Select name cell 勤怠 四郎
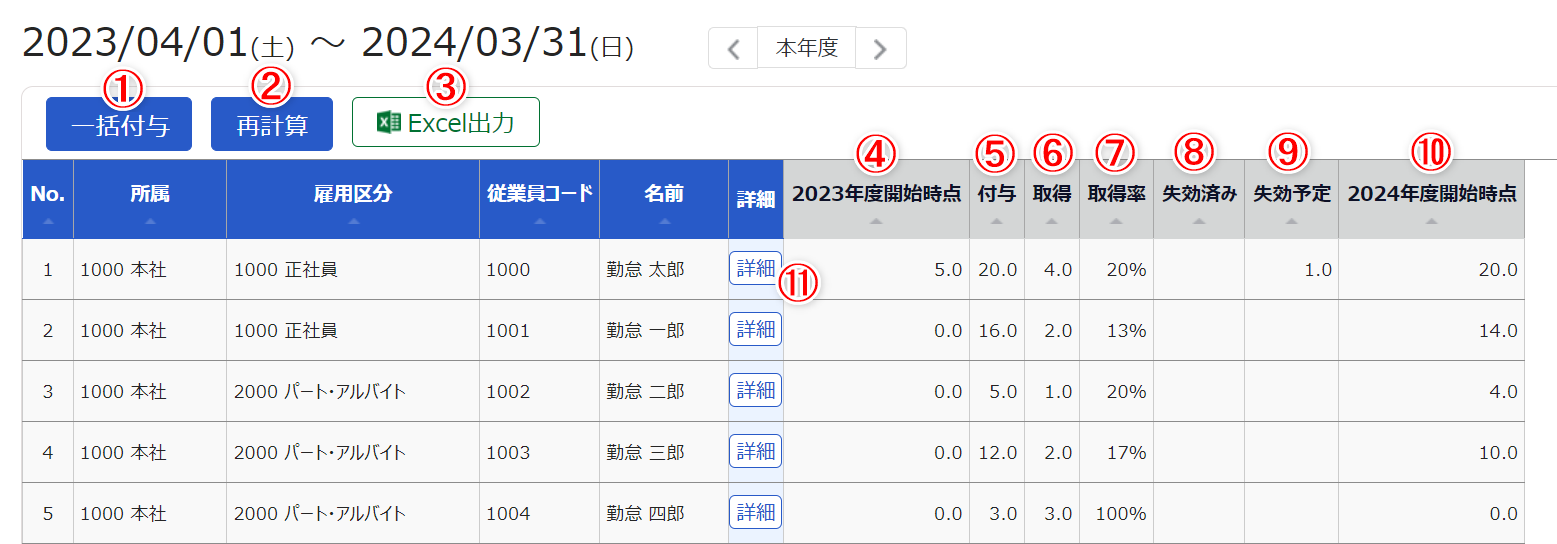 [664, 514]
